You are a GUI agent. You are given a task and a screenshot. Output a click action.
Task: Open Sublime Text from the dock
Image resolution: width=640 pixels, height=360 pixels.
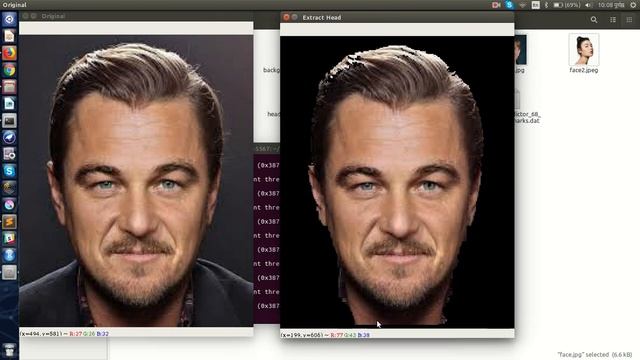[x=9, y=222]
